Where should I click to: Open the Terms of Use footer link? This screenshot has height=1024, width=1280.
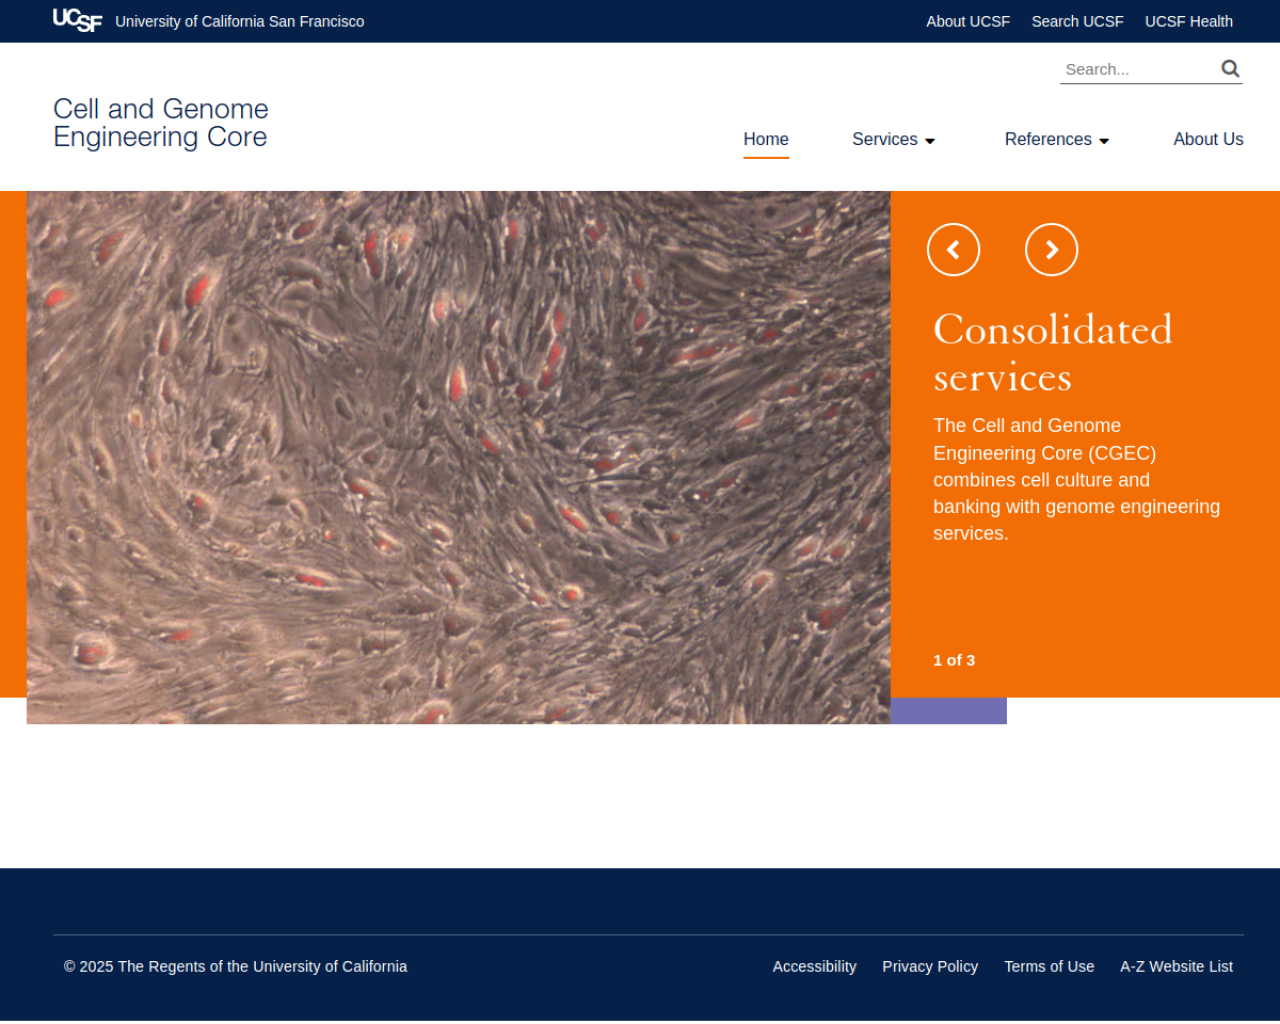tap(1049, 966)
